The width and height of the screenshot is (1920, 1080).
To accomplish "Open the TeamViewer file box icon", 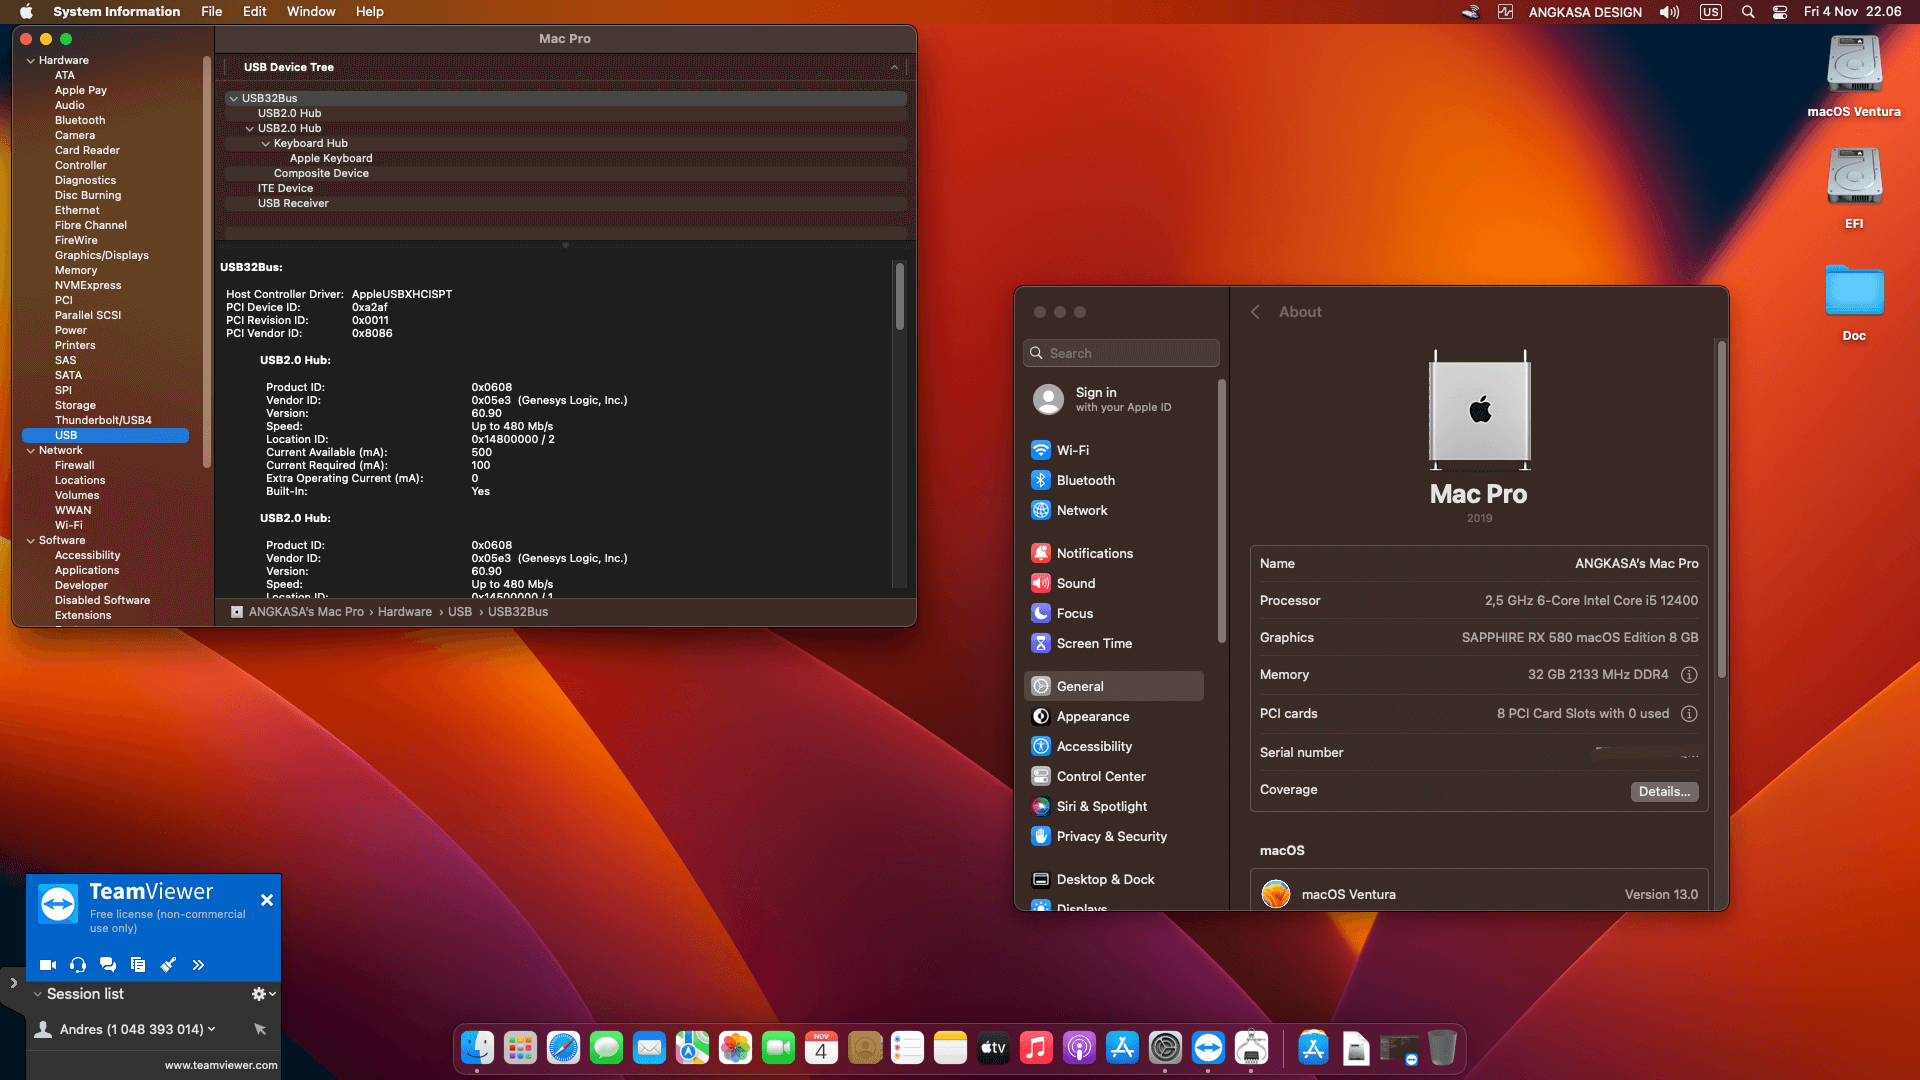I will tap(138, 965).
